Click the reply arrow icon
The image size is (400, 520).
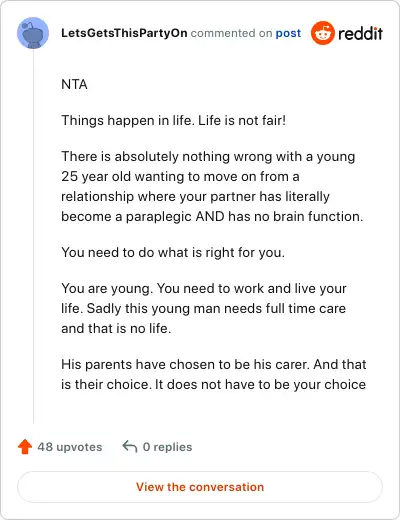tap(130, 446)
